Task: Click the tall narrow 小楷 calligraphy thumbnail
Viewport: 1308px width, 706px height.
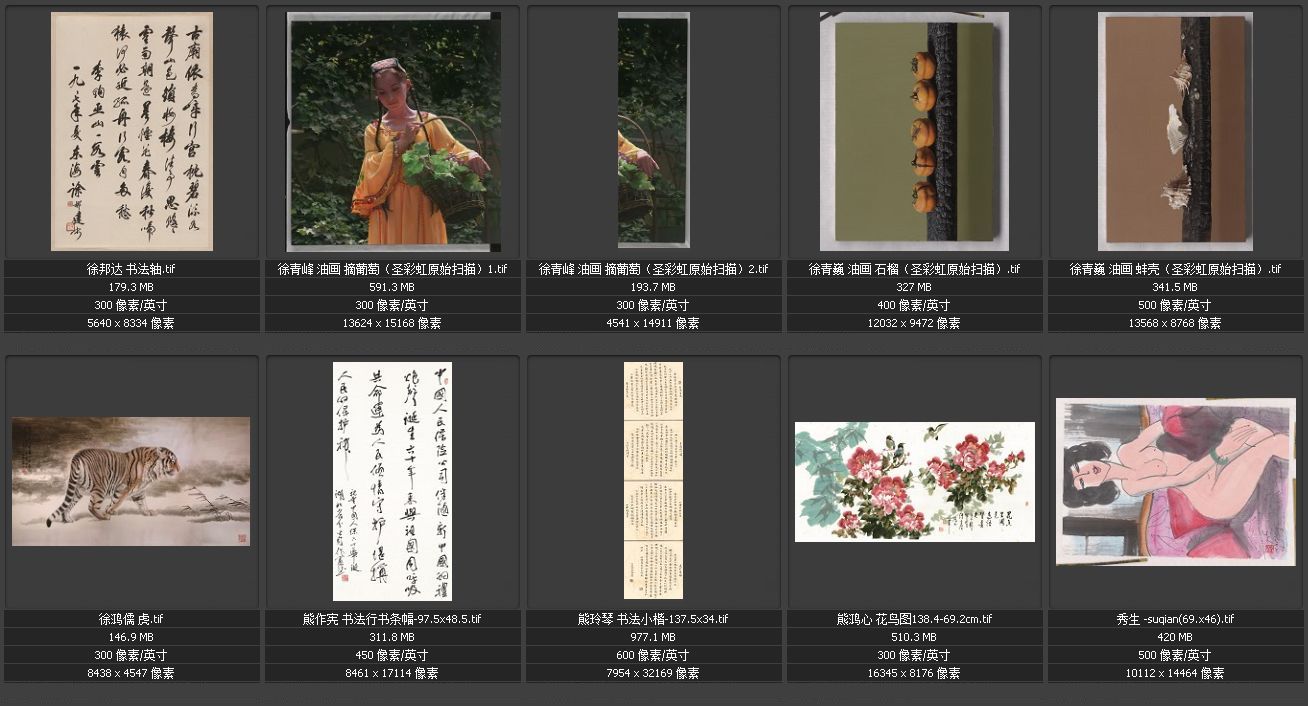Action: tap(653, 481)
